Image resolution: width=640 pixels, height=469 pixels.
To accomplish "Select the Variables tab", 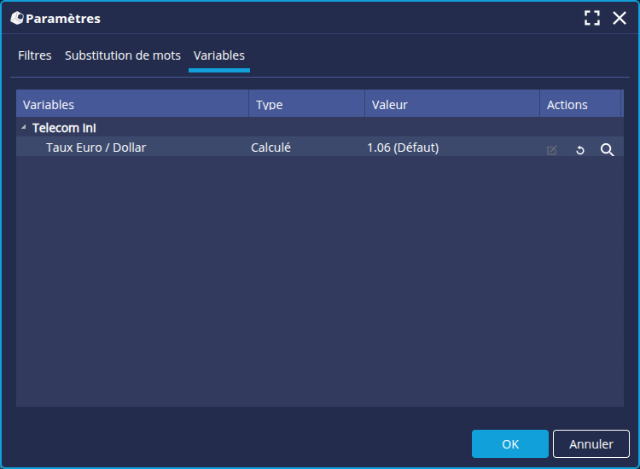I will pos(219,56).
